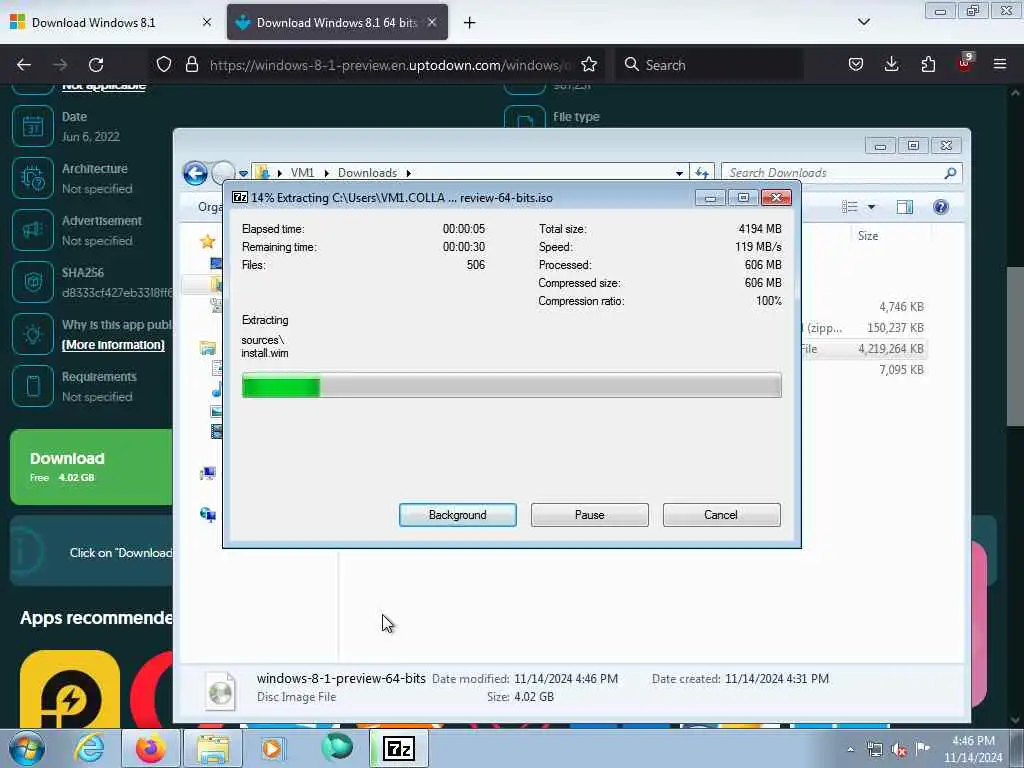
Task: Click the Firefox URL address bar
Action: point(389,65)
